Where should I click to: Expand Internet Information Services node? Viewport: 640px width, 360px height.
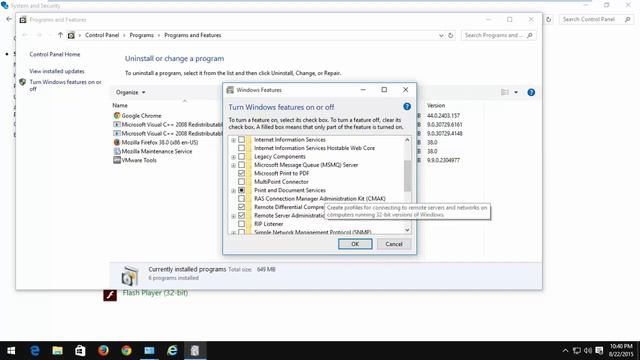tap(233, 140)
